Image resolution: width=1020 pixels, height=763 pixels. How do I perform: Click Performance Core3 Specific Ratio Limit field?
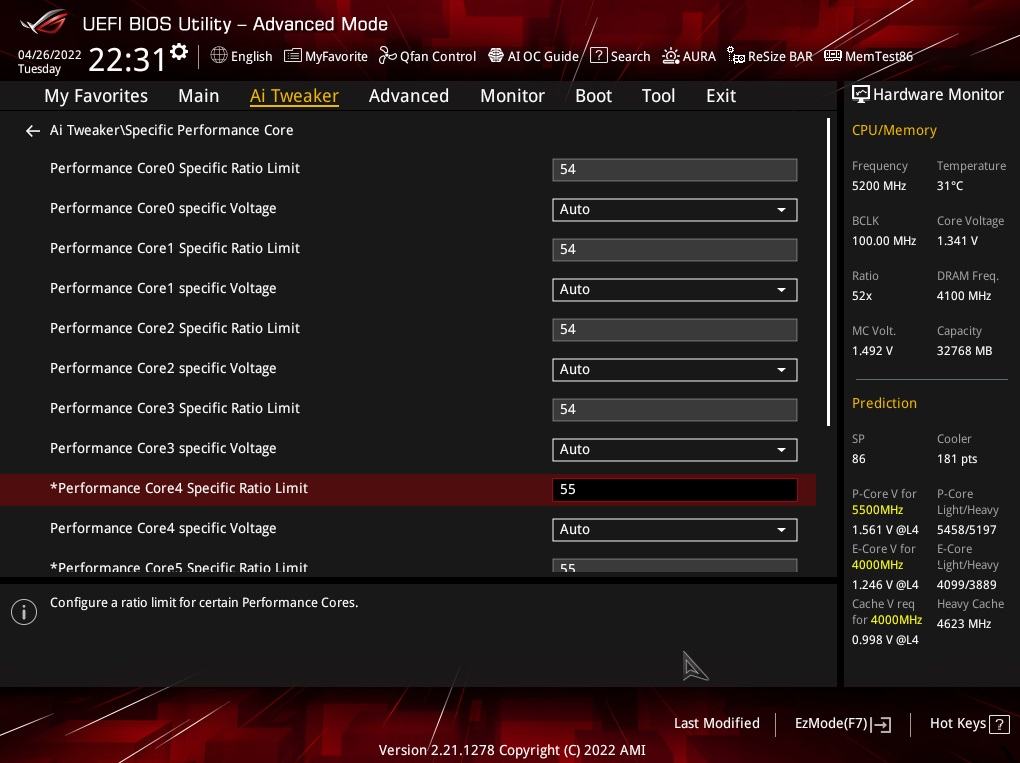pyautogui.click(x=675, y=410)
